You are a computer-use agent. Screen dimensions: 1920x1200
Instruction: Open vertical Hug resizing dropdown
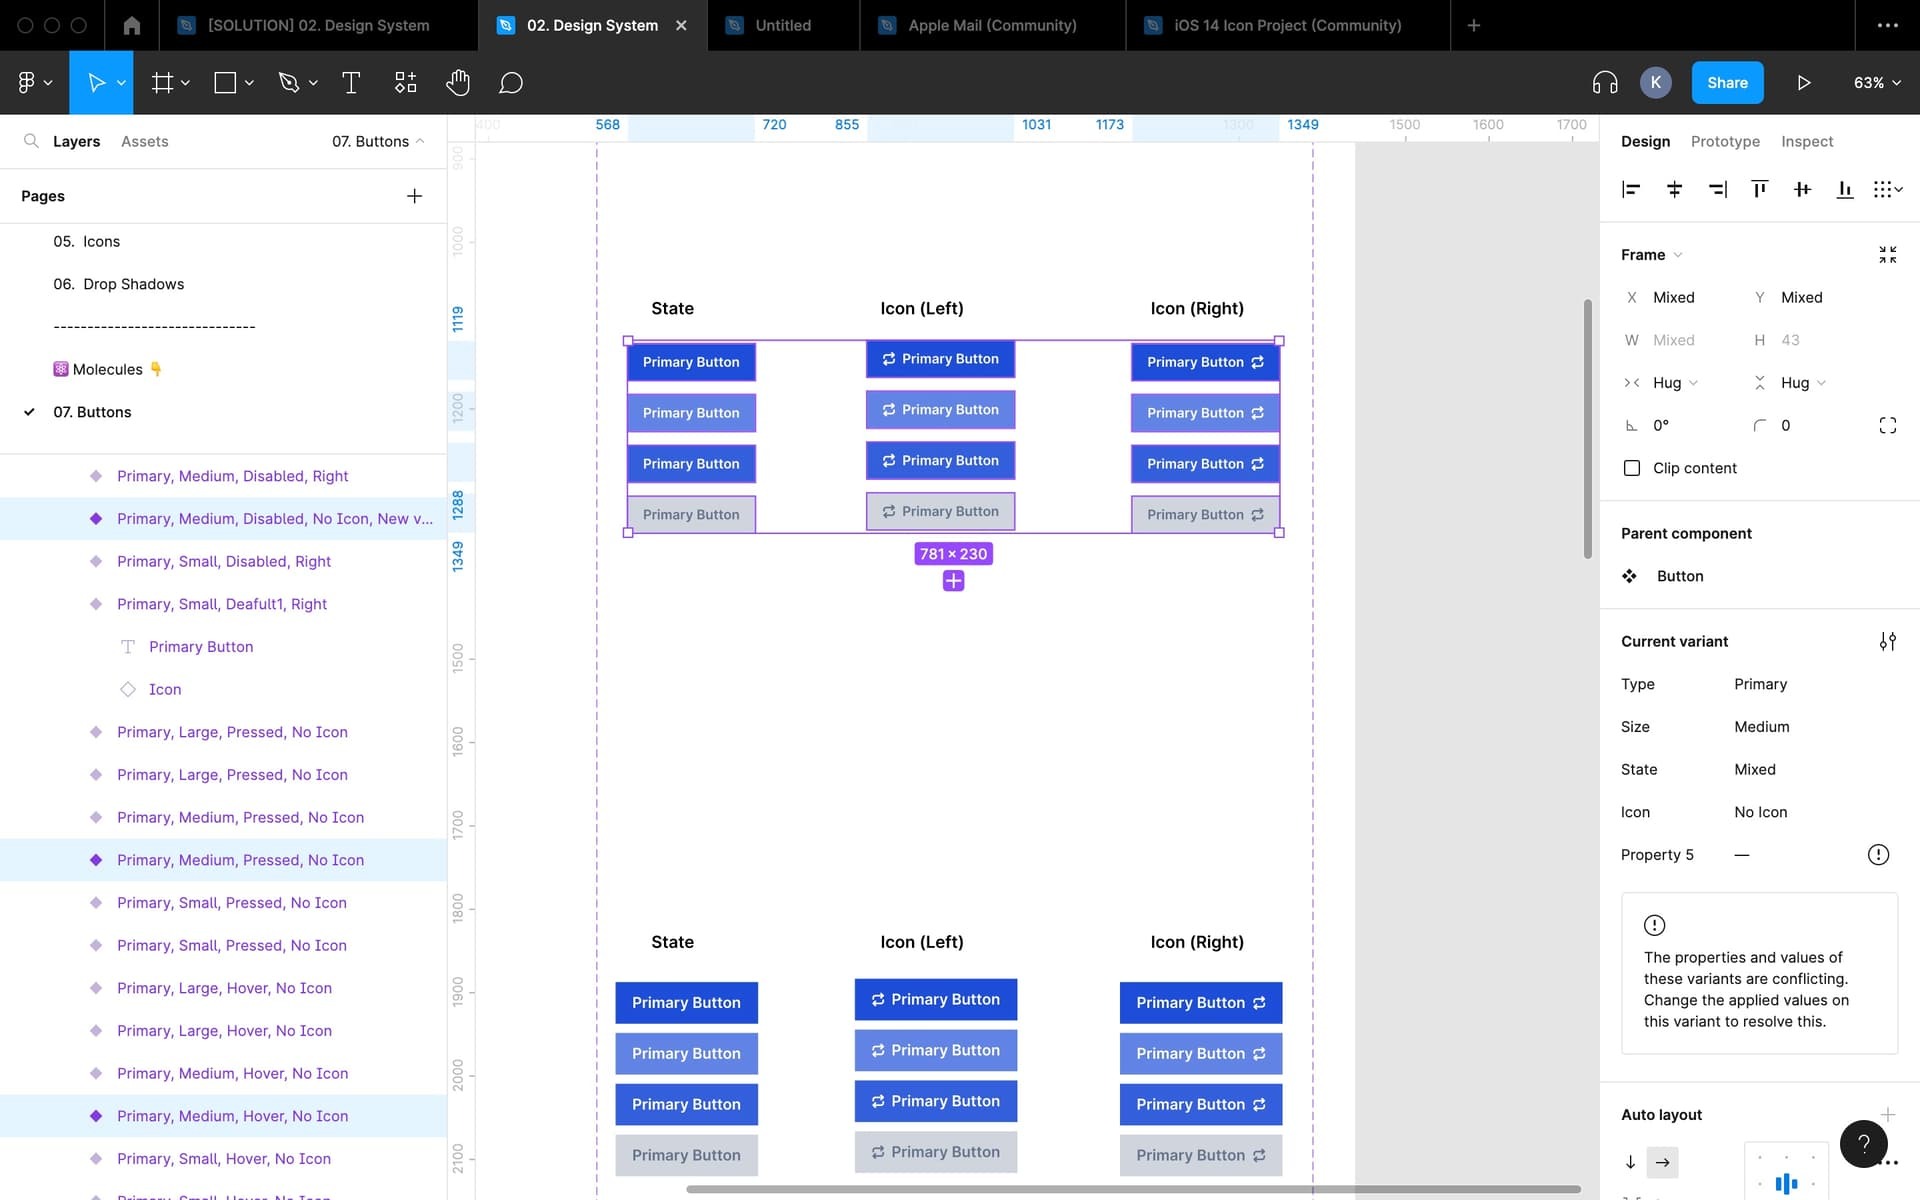tap(1803, 383)
